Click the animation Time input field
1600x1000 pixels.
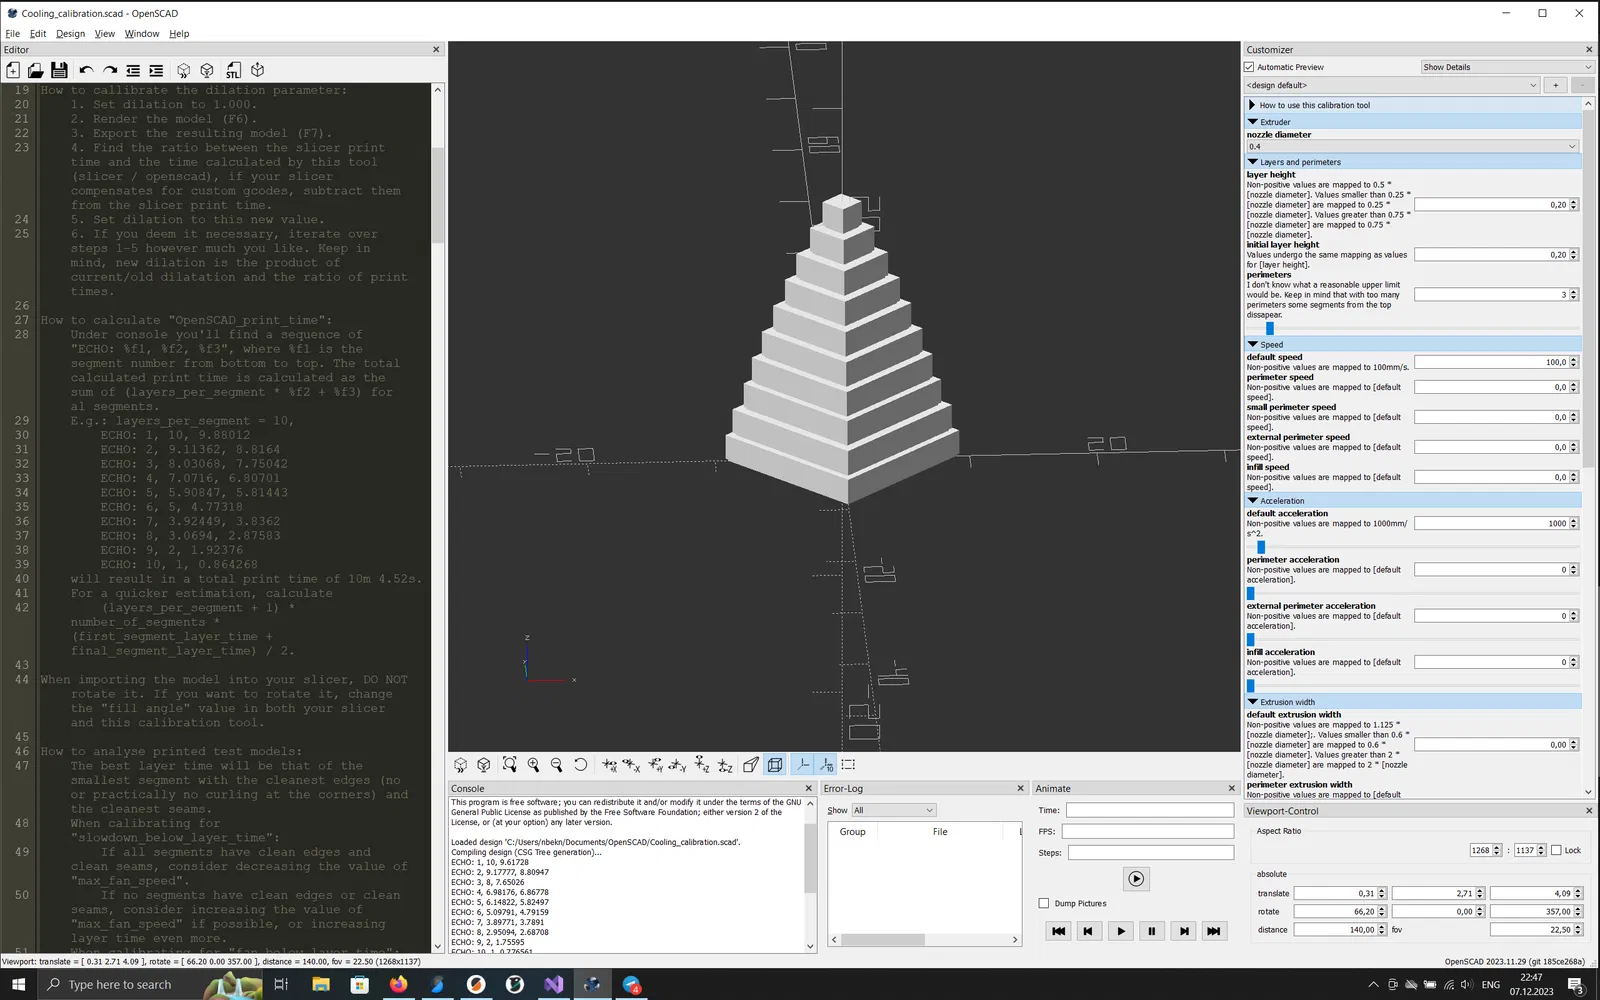tap(1150, 810)
